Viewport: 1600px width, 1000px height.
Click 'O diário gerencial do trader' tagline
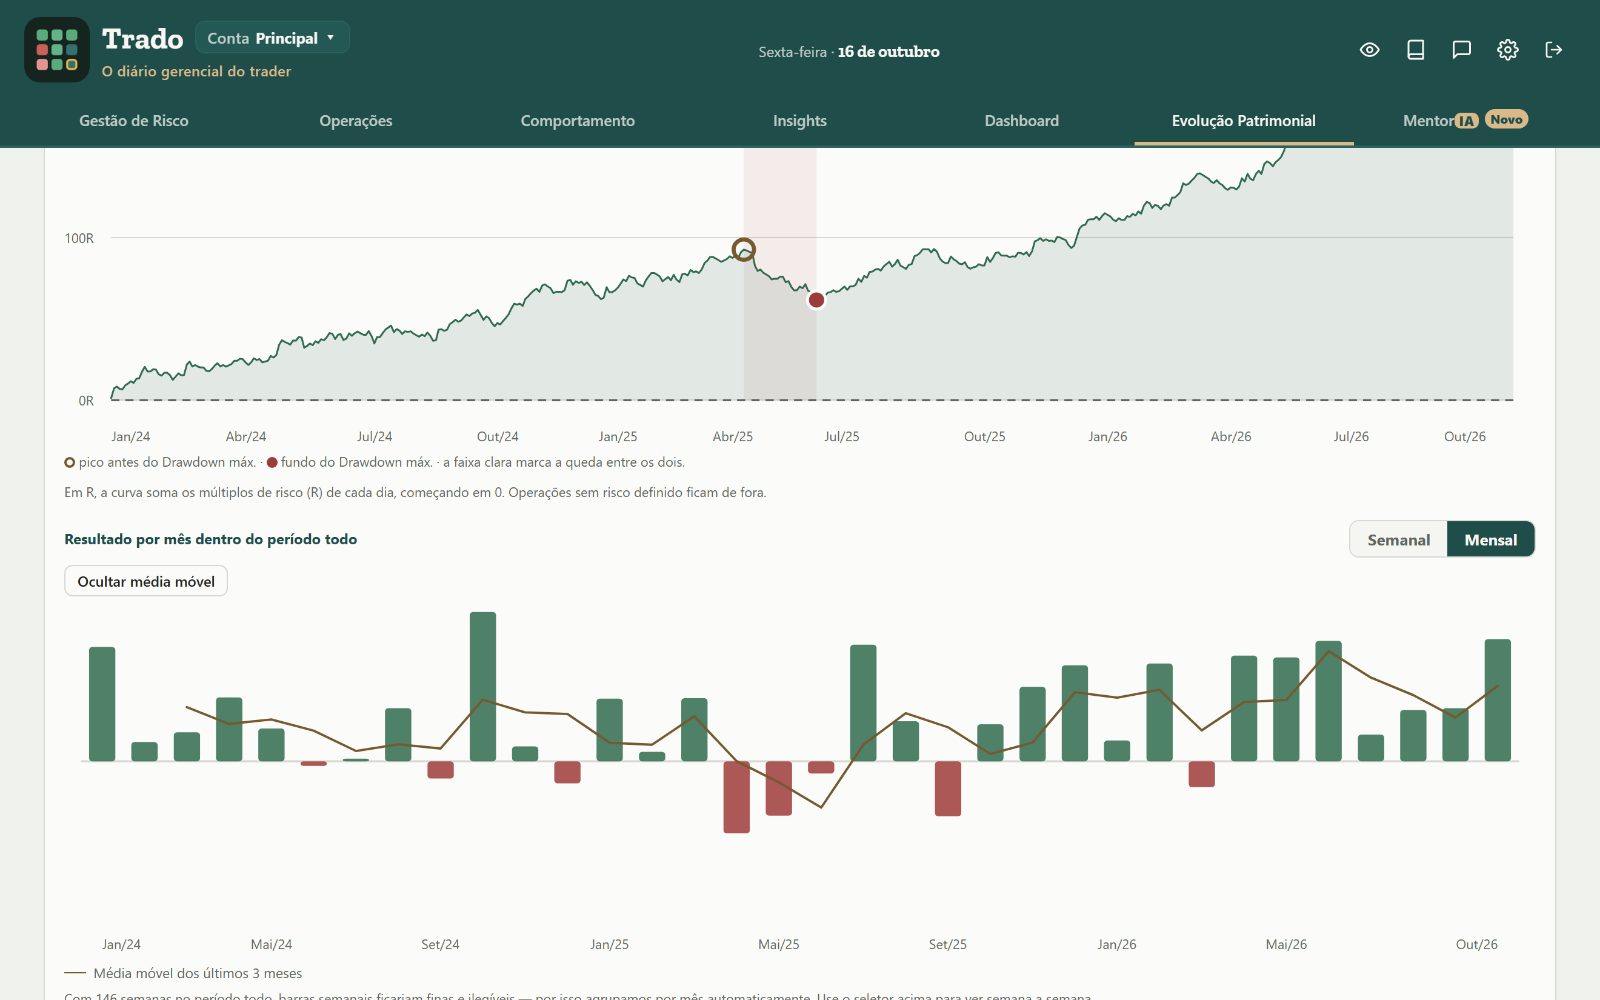196,72
